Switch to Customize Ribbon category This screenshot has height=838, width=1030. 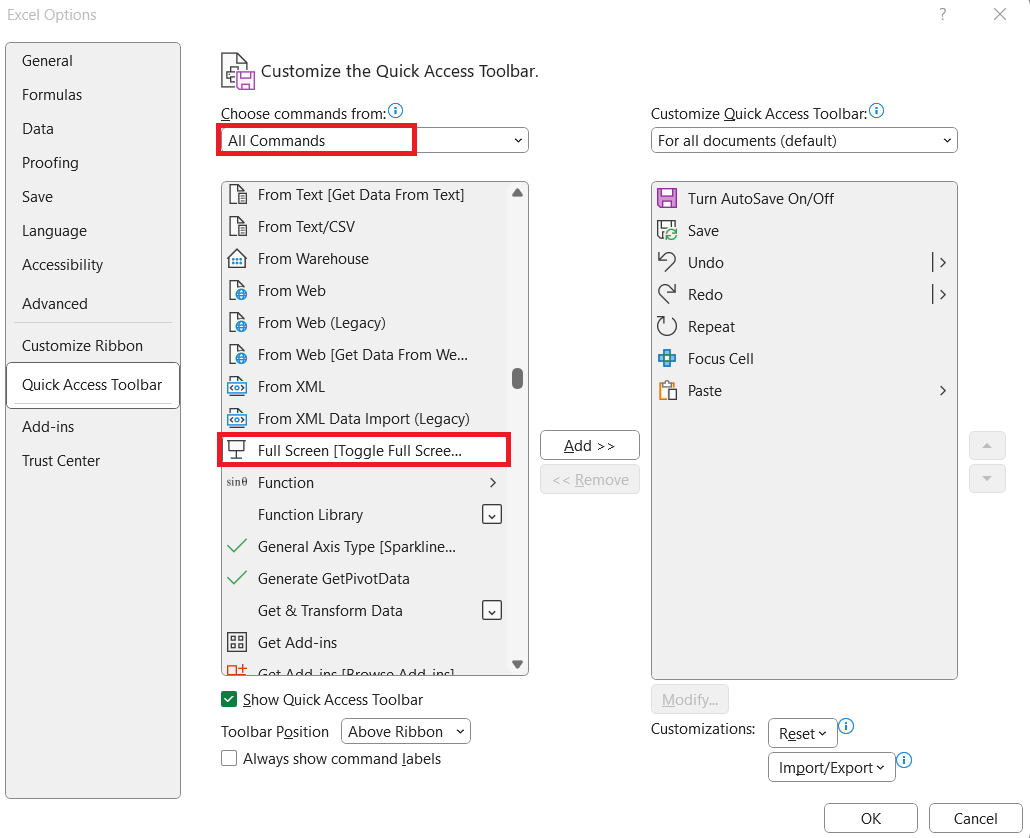tap(82, 345)
